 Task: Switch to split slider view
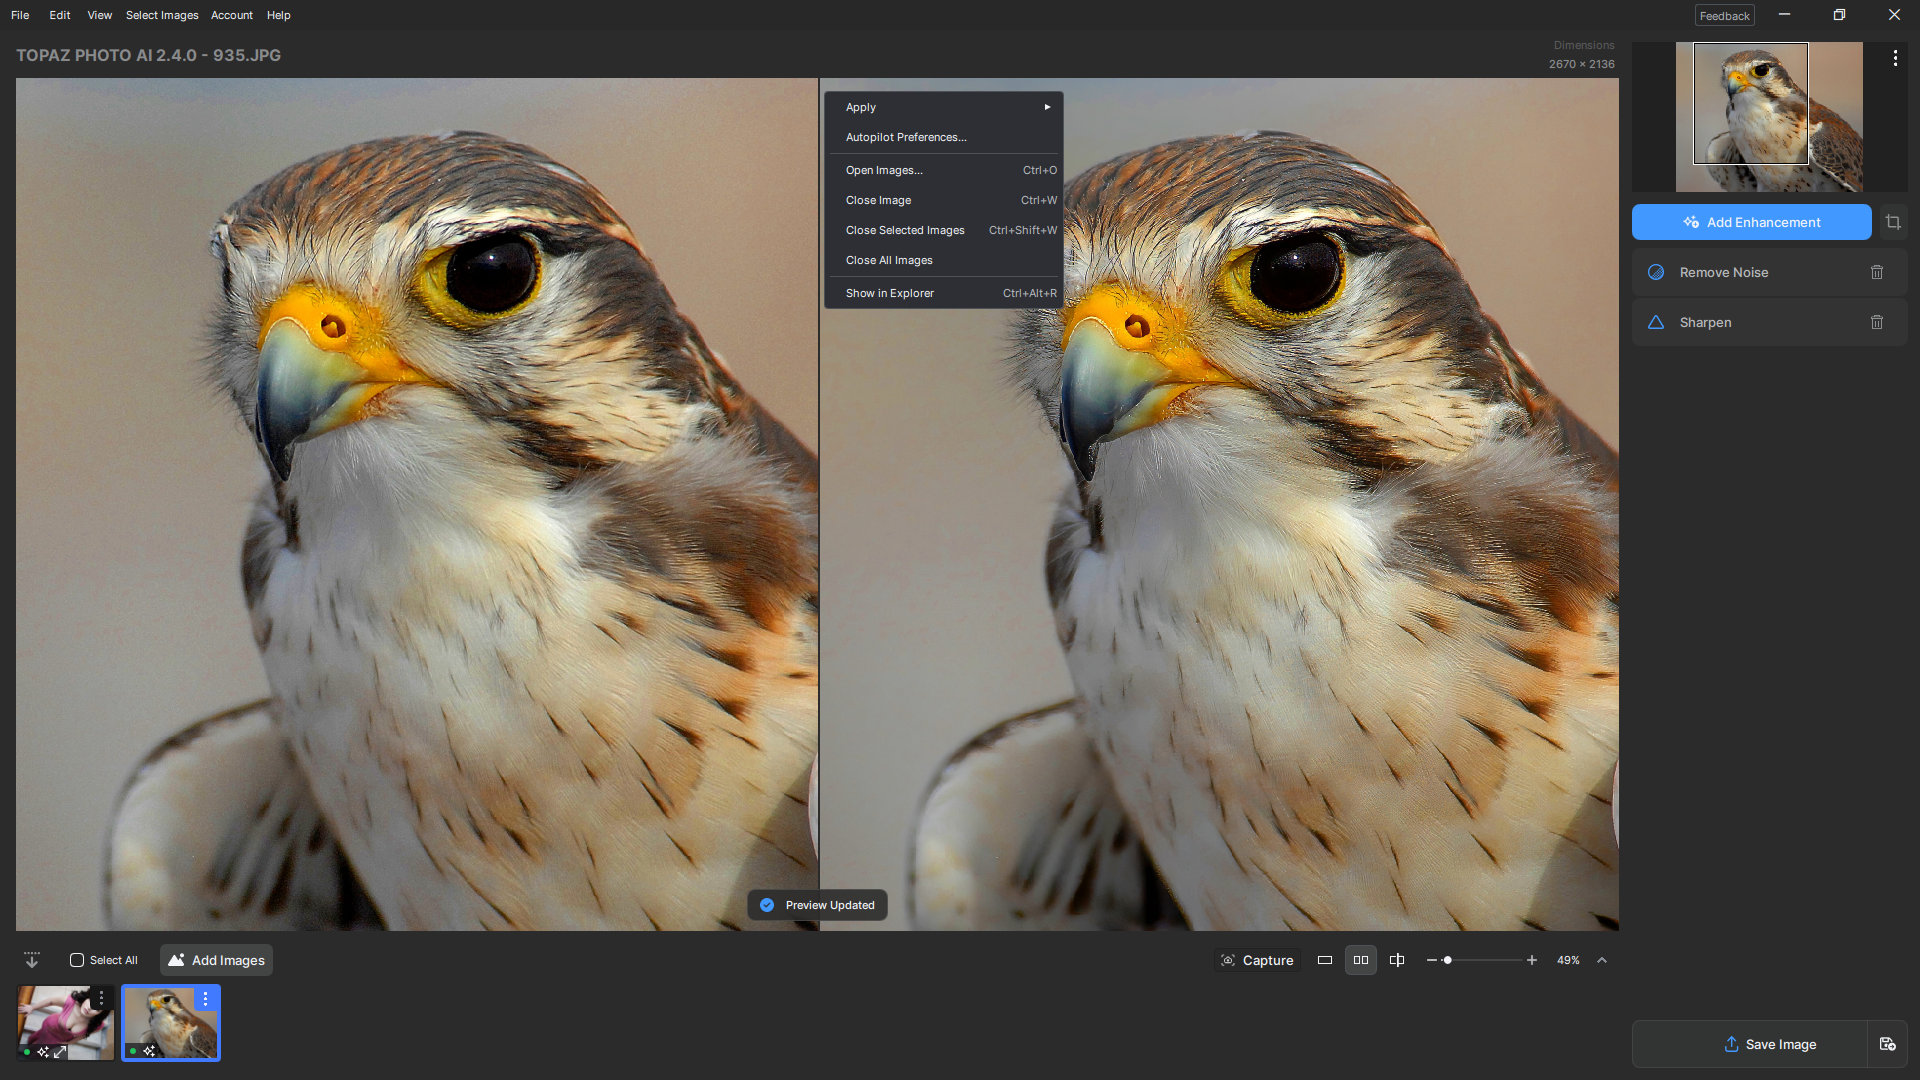tap(1397, 960)
